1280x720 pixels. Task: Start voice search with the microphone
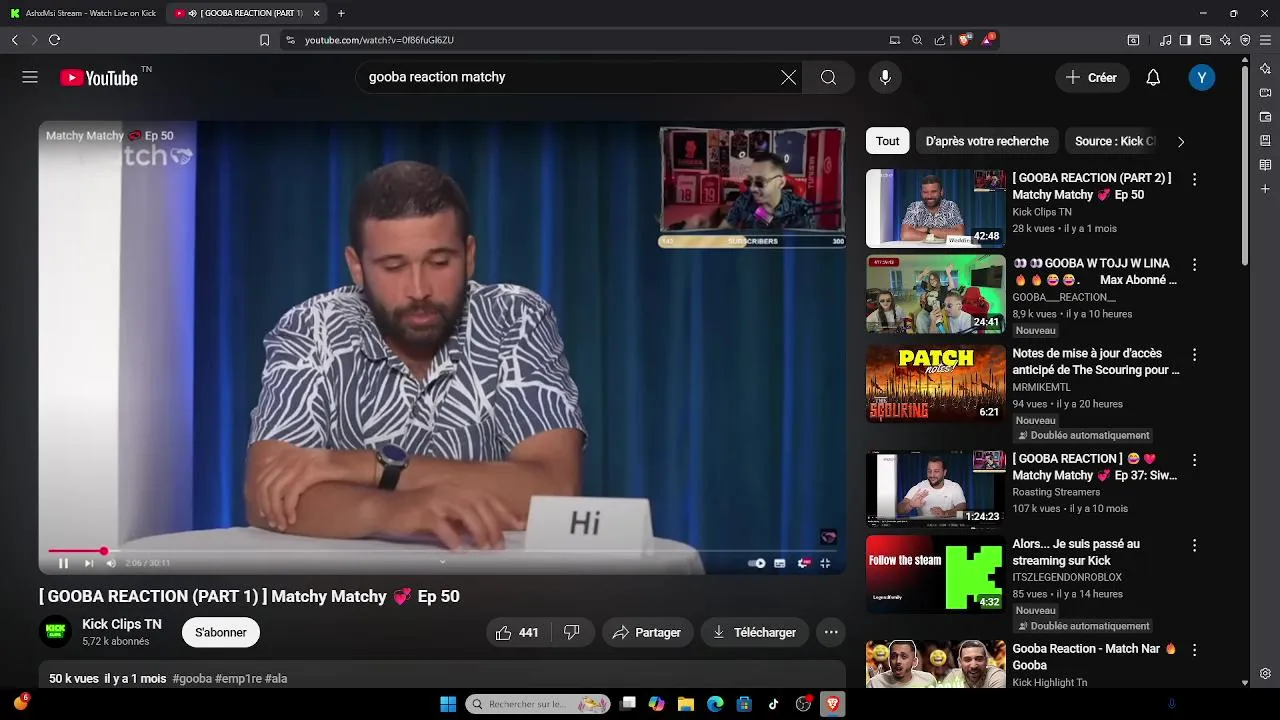(x=884, y=77)
